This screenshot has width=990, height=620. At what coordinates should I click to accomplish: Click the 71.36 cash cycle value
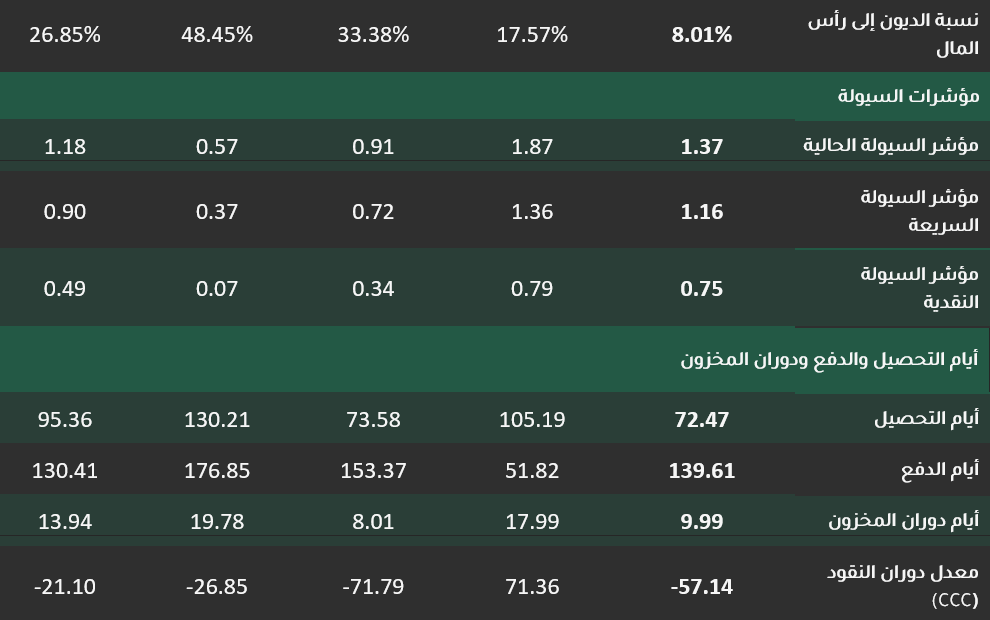click(x=532, y=587)
